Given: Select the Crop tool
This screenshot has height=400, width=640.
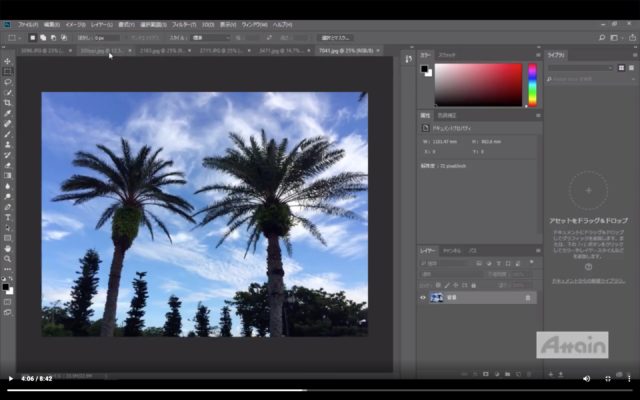Looking at the screenshot, I should [8, 103].
